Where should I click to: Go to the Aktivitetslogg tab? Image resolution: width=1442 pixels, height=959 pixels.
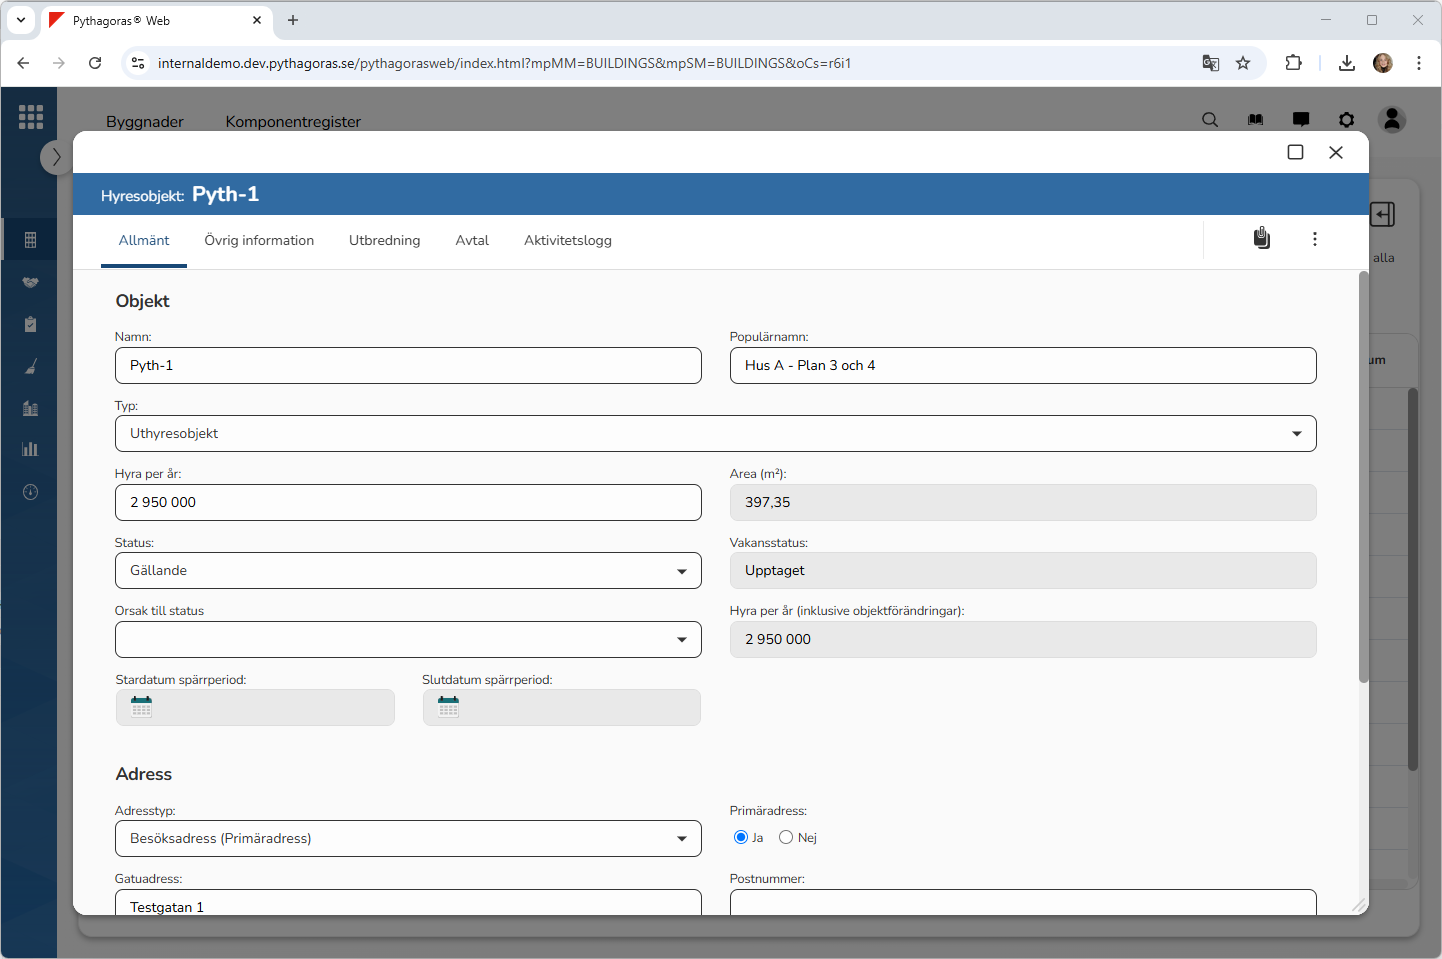pos(567,241)
